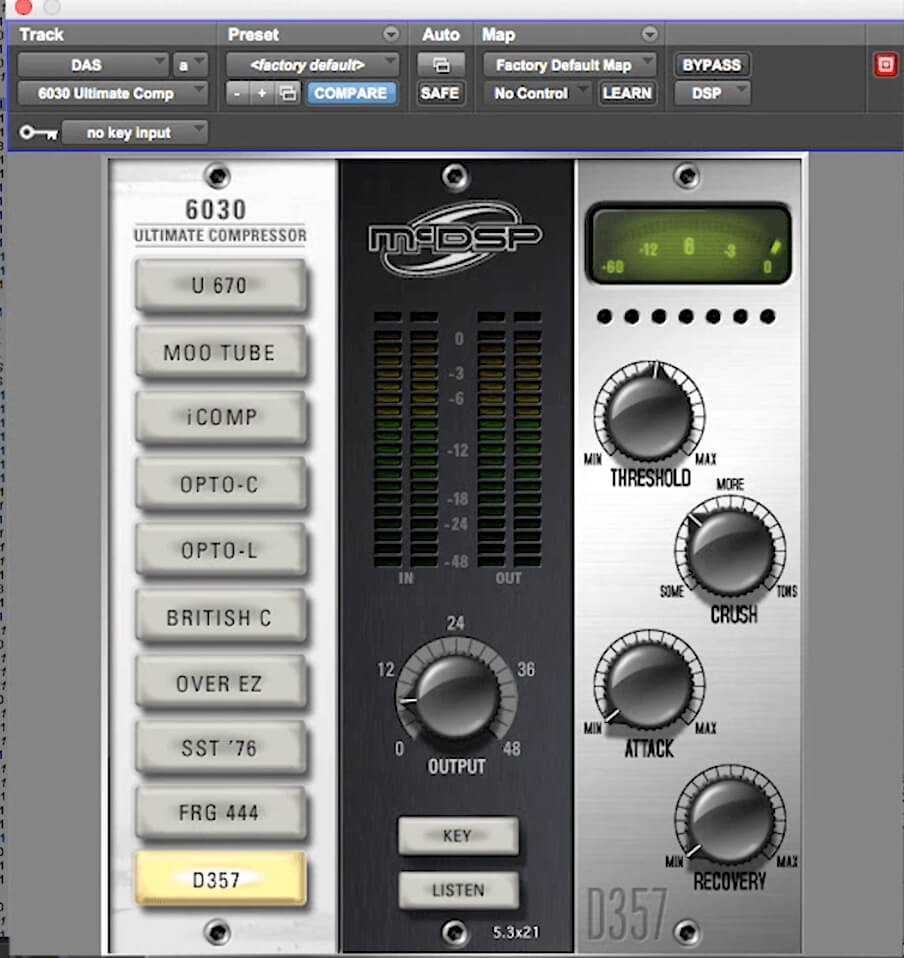The height and width of the screenshot is (958, 904).
Task: Toggle the LISTEN button
Action: pyautogui.click(x=457, y=890)
